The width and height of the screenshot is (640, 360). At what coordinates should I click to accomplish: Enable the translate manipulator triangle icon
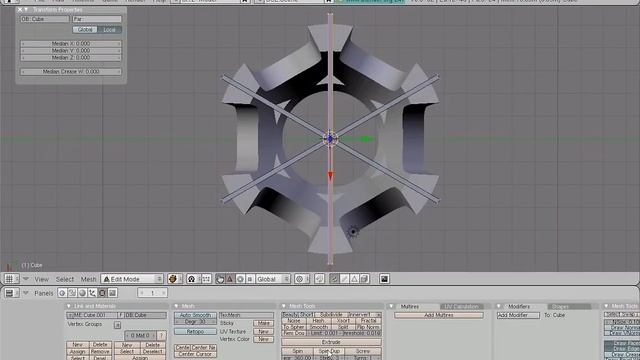click(x=230, y=279)
